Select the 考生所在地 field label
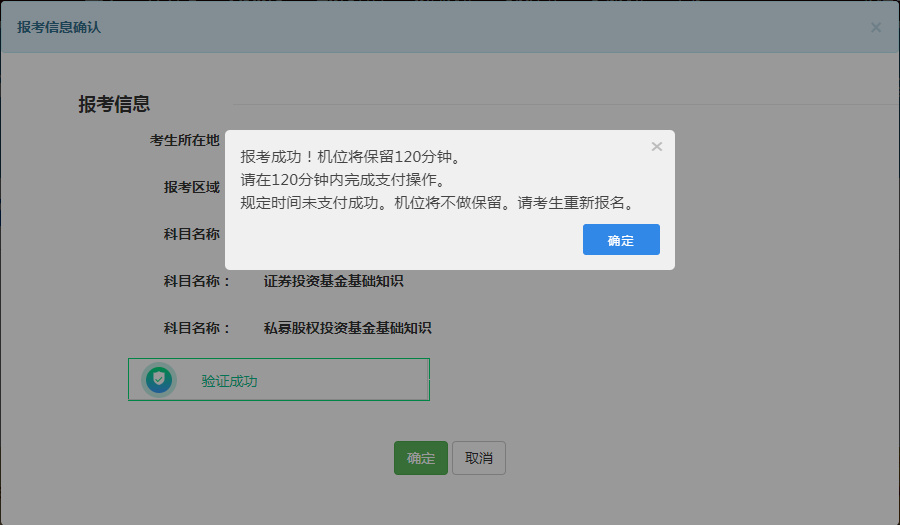Screen dimensions: 900x525 (185, 140)
